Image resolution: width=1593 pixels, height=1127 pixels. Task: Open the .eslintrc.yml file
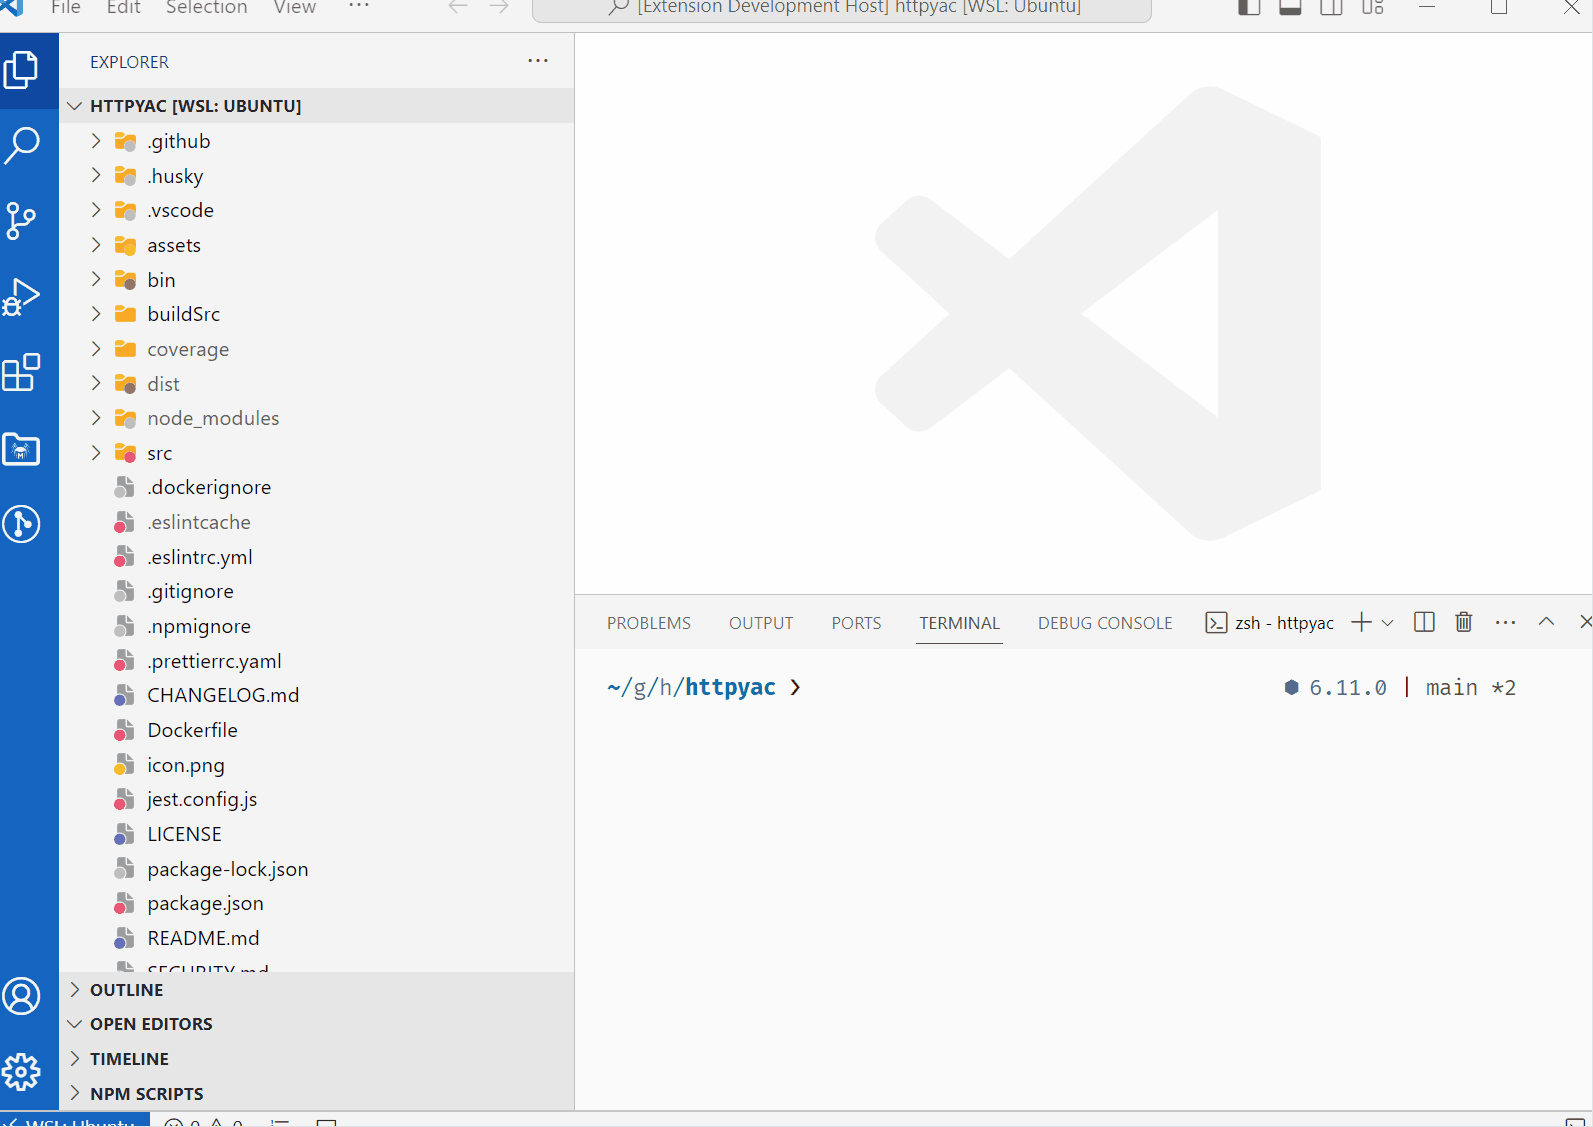point(317,557)
